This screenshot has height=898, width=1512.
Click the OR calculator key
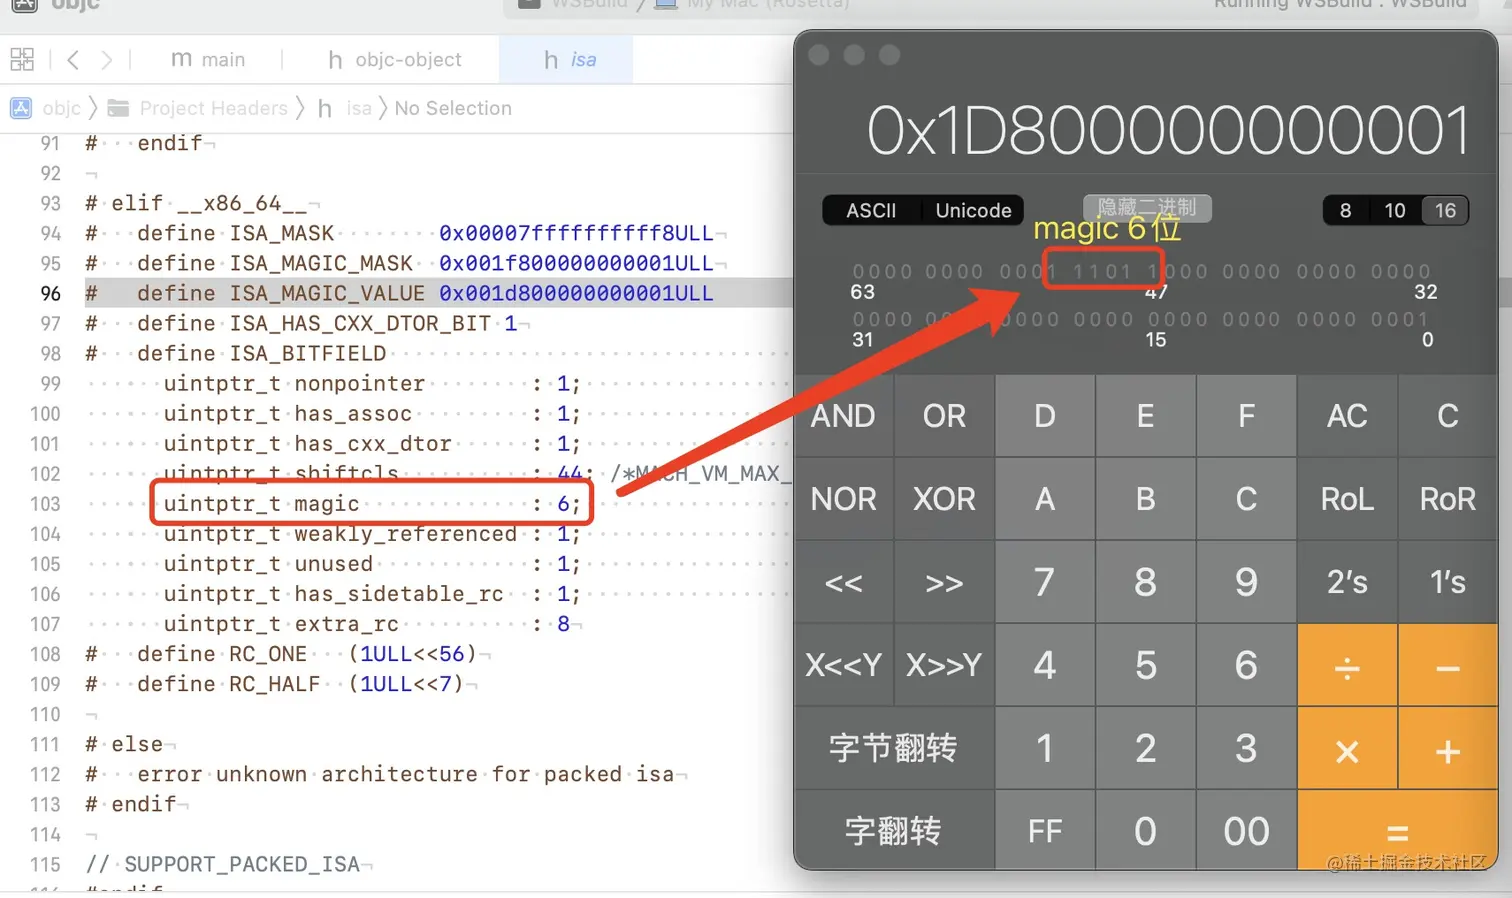click(944, 416)
